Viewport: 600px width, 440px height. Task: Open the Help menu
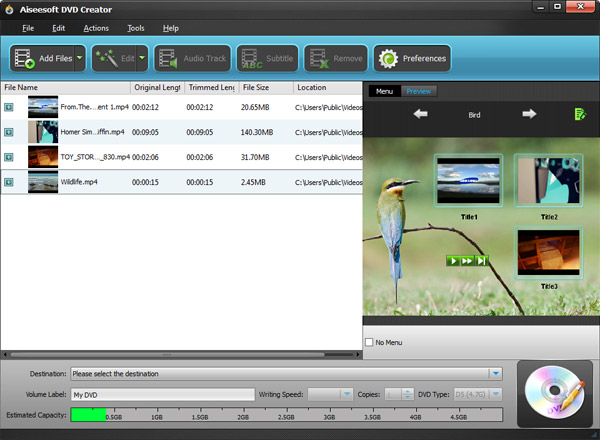[171, 28]
